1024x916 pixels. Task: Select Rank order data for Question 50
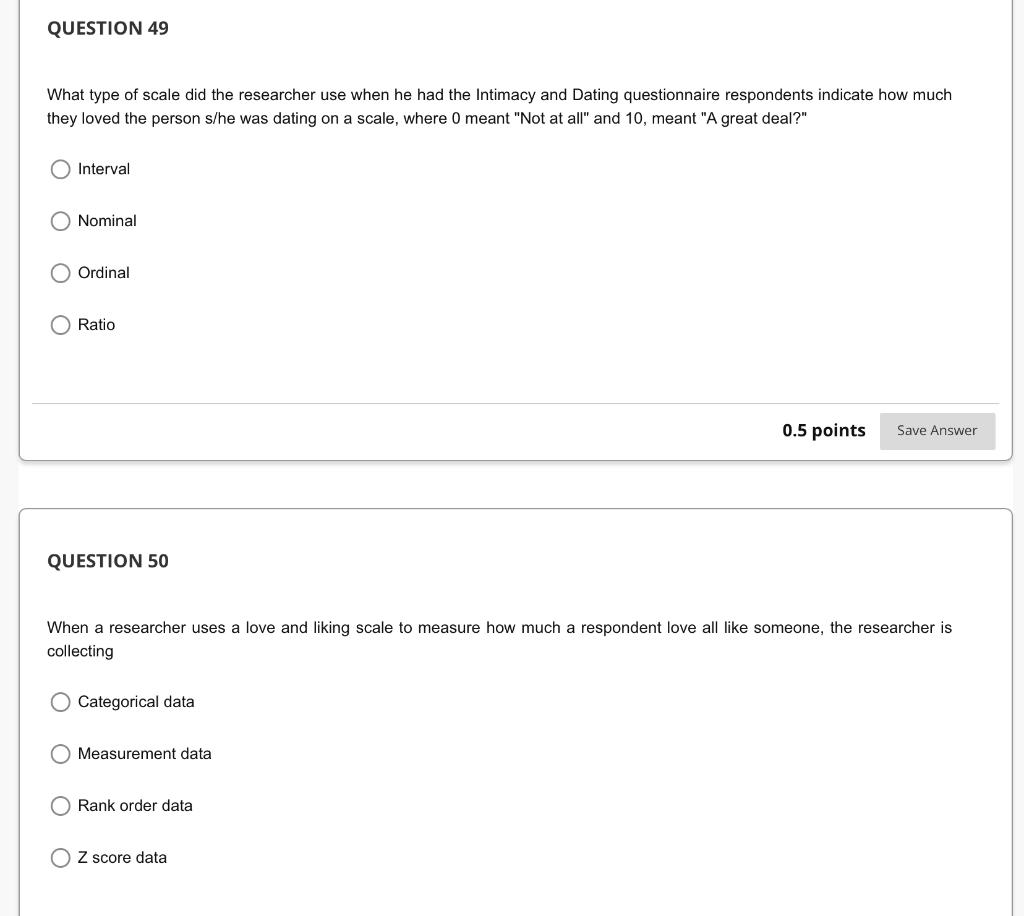coord(60,806)
